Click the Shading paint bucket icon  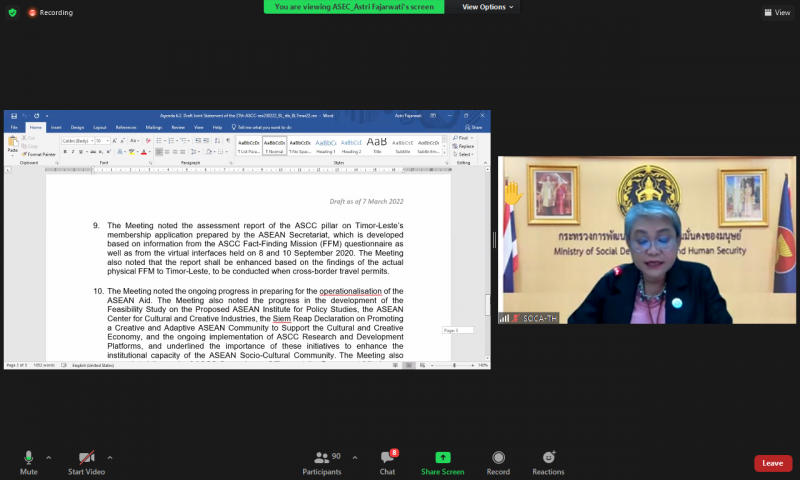(209, 151)
